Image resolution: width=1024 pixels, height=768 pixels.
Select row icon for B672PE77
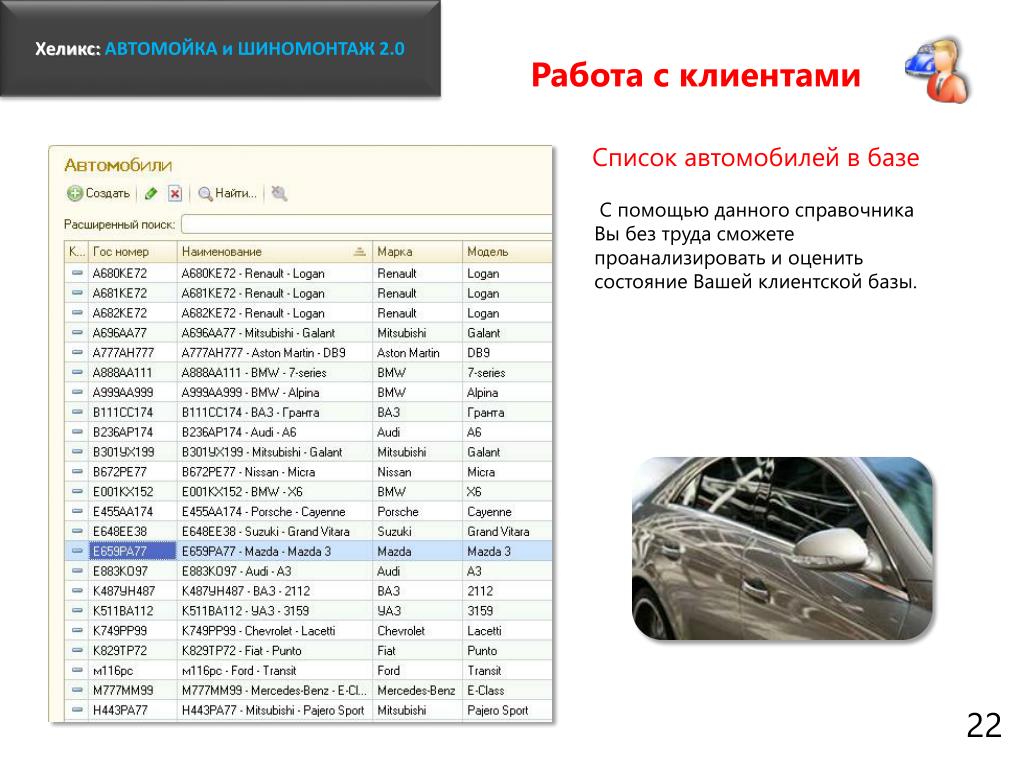[x=77, y=472]
